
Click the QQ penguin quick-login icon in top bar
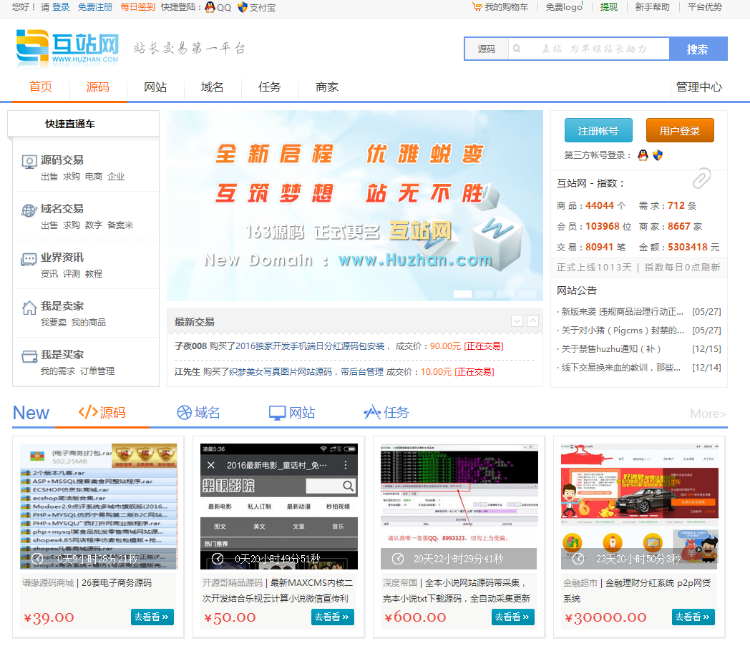click(x=210, y=7)
